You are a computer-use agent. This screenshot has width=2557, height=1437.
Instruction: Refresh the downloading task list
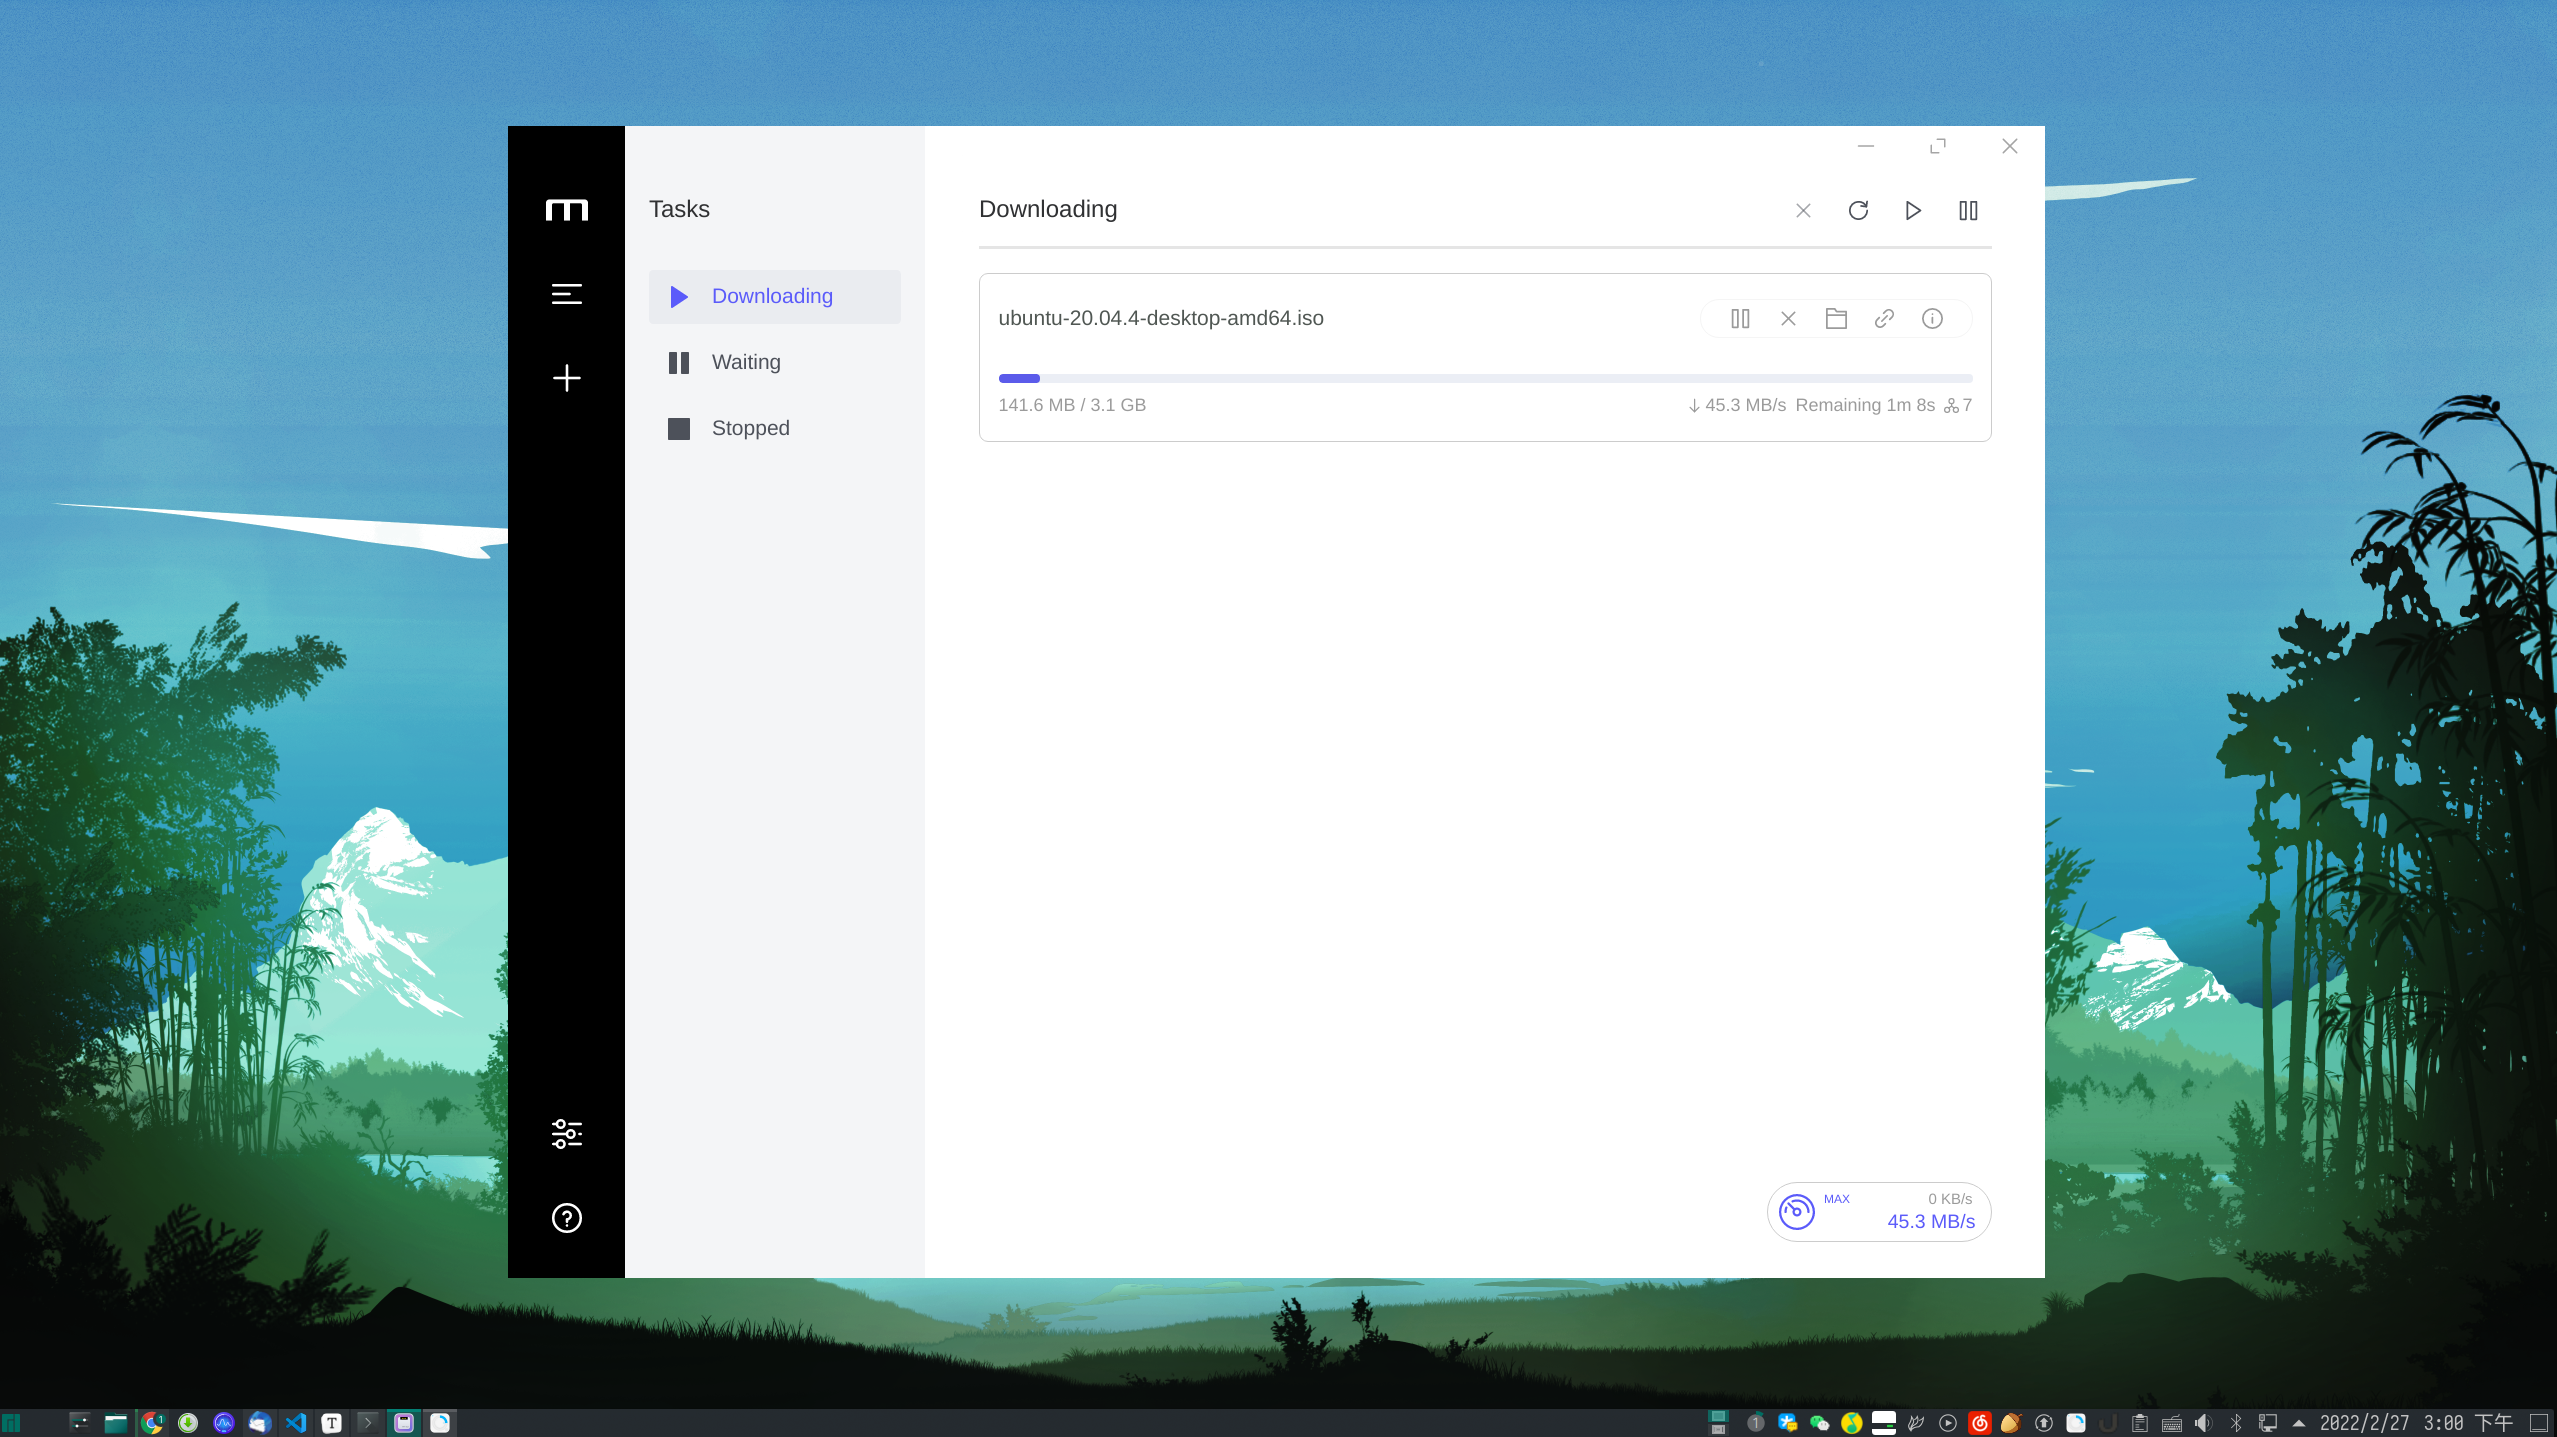point(1858,211)
